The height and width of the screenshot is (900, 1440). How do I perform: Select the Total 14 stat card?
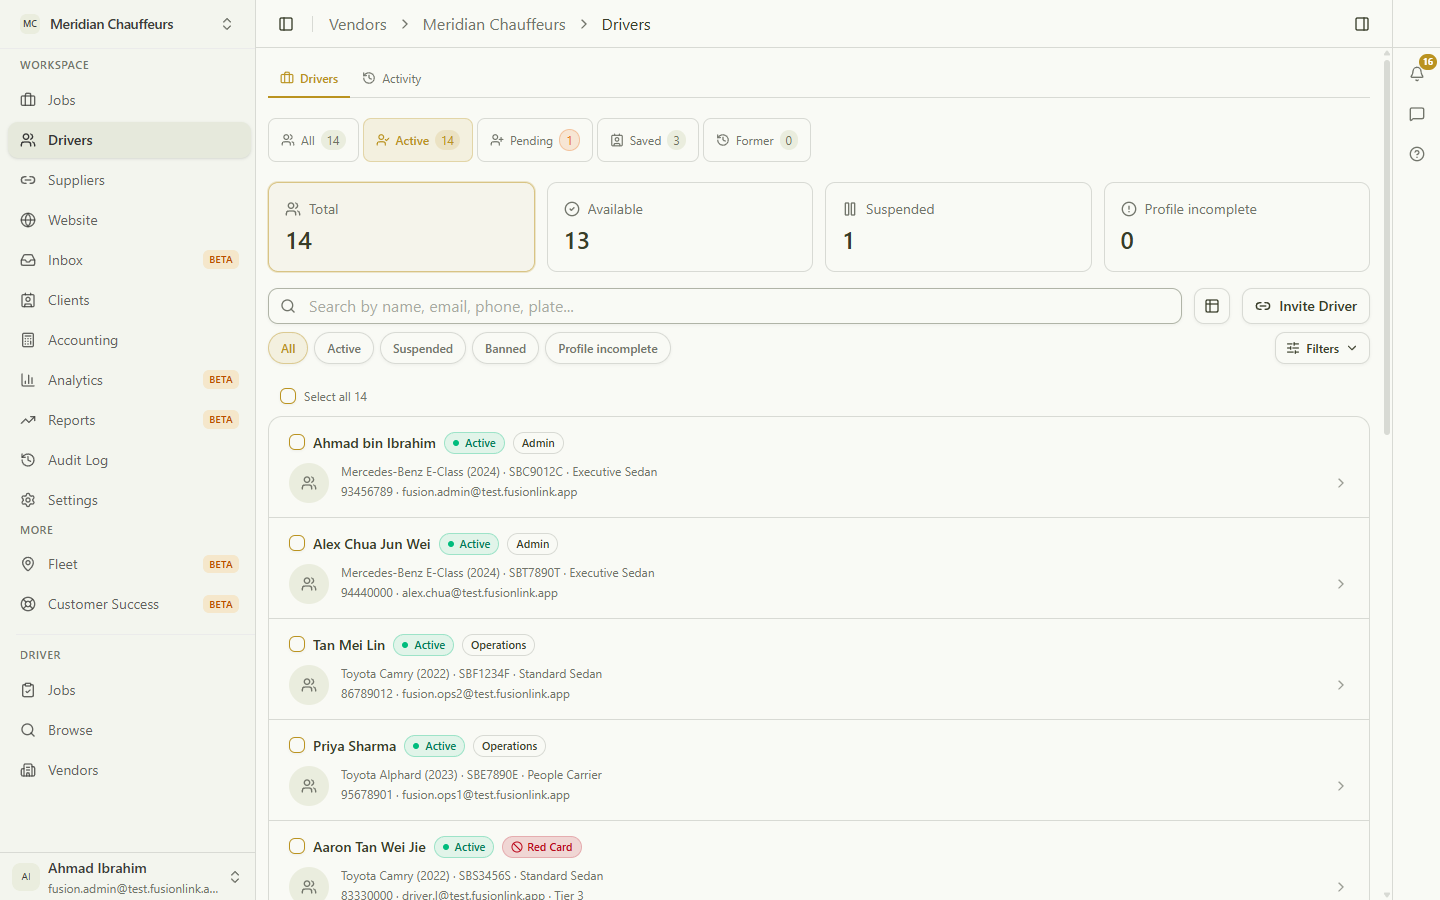point(402,227)
